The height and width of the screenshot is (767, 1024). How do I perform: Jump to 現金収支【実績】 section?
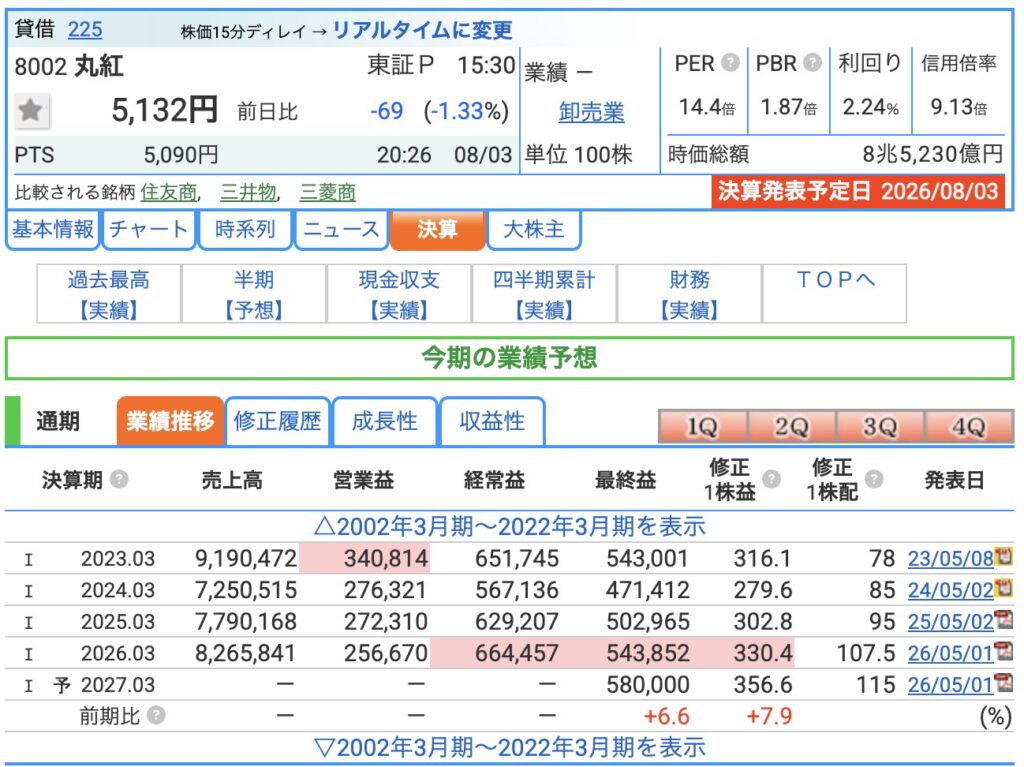[x=399, y=294]
